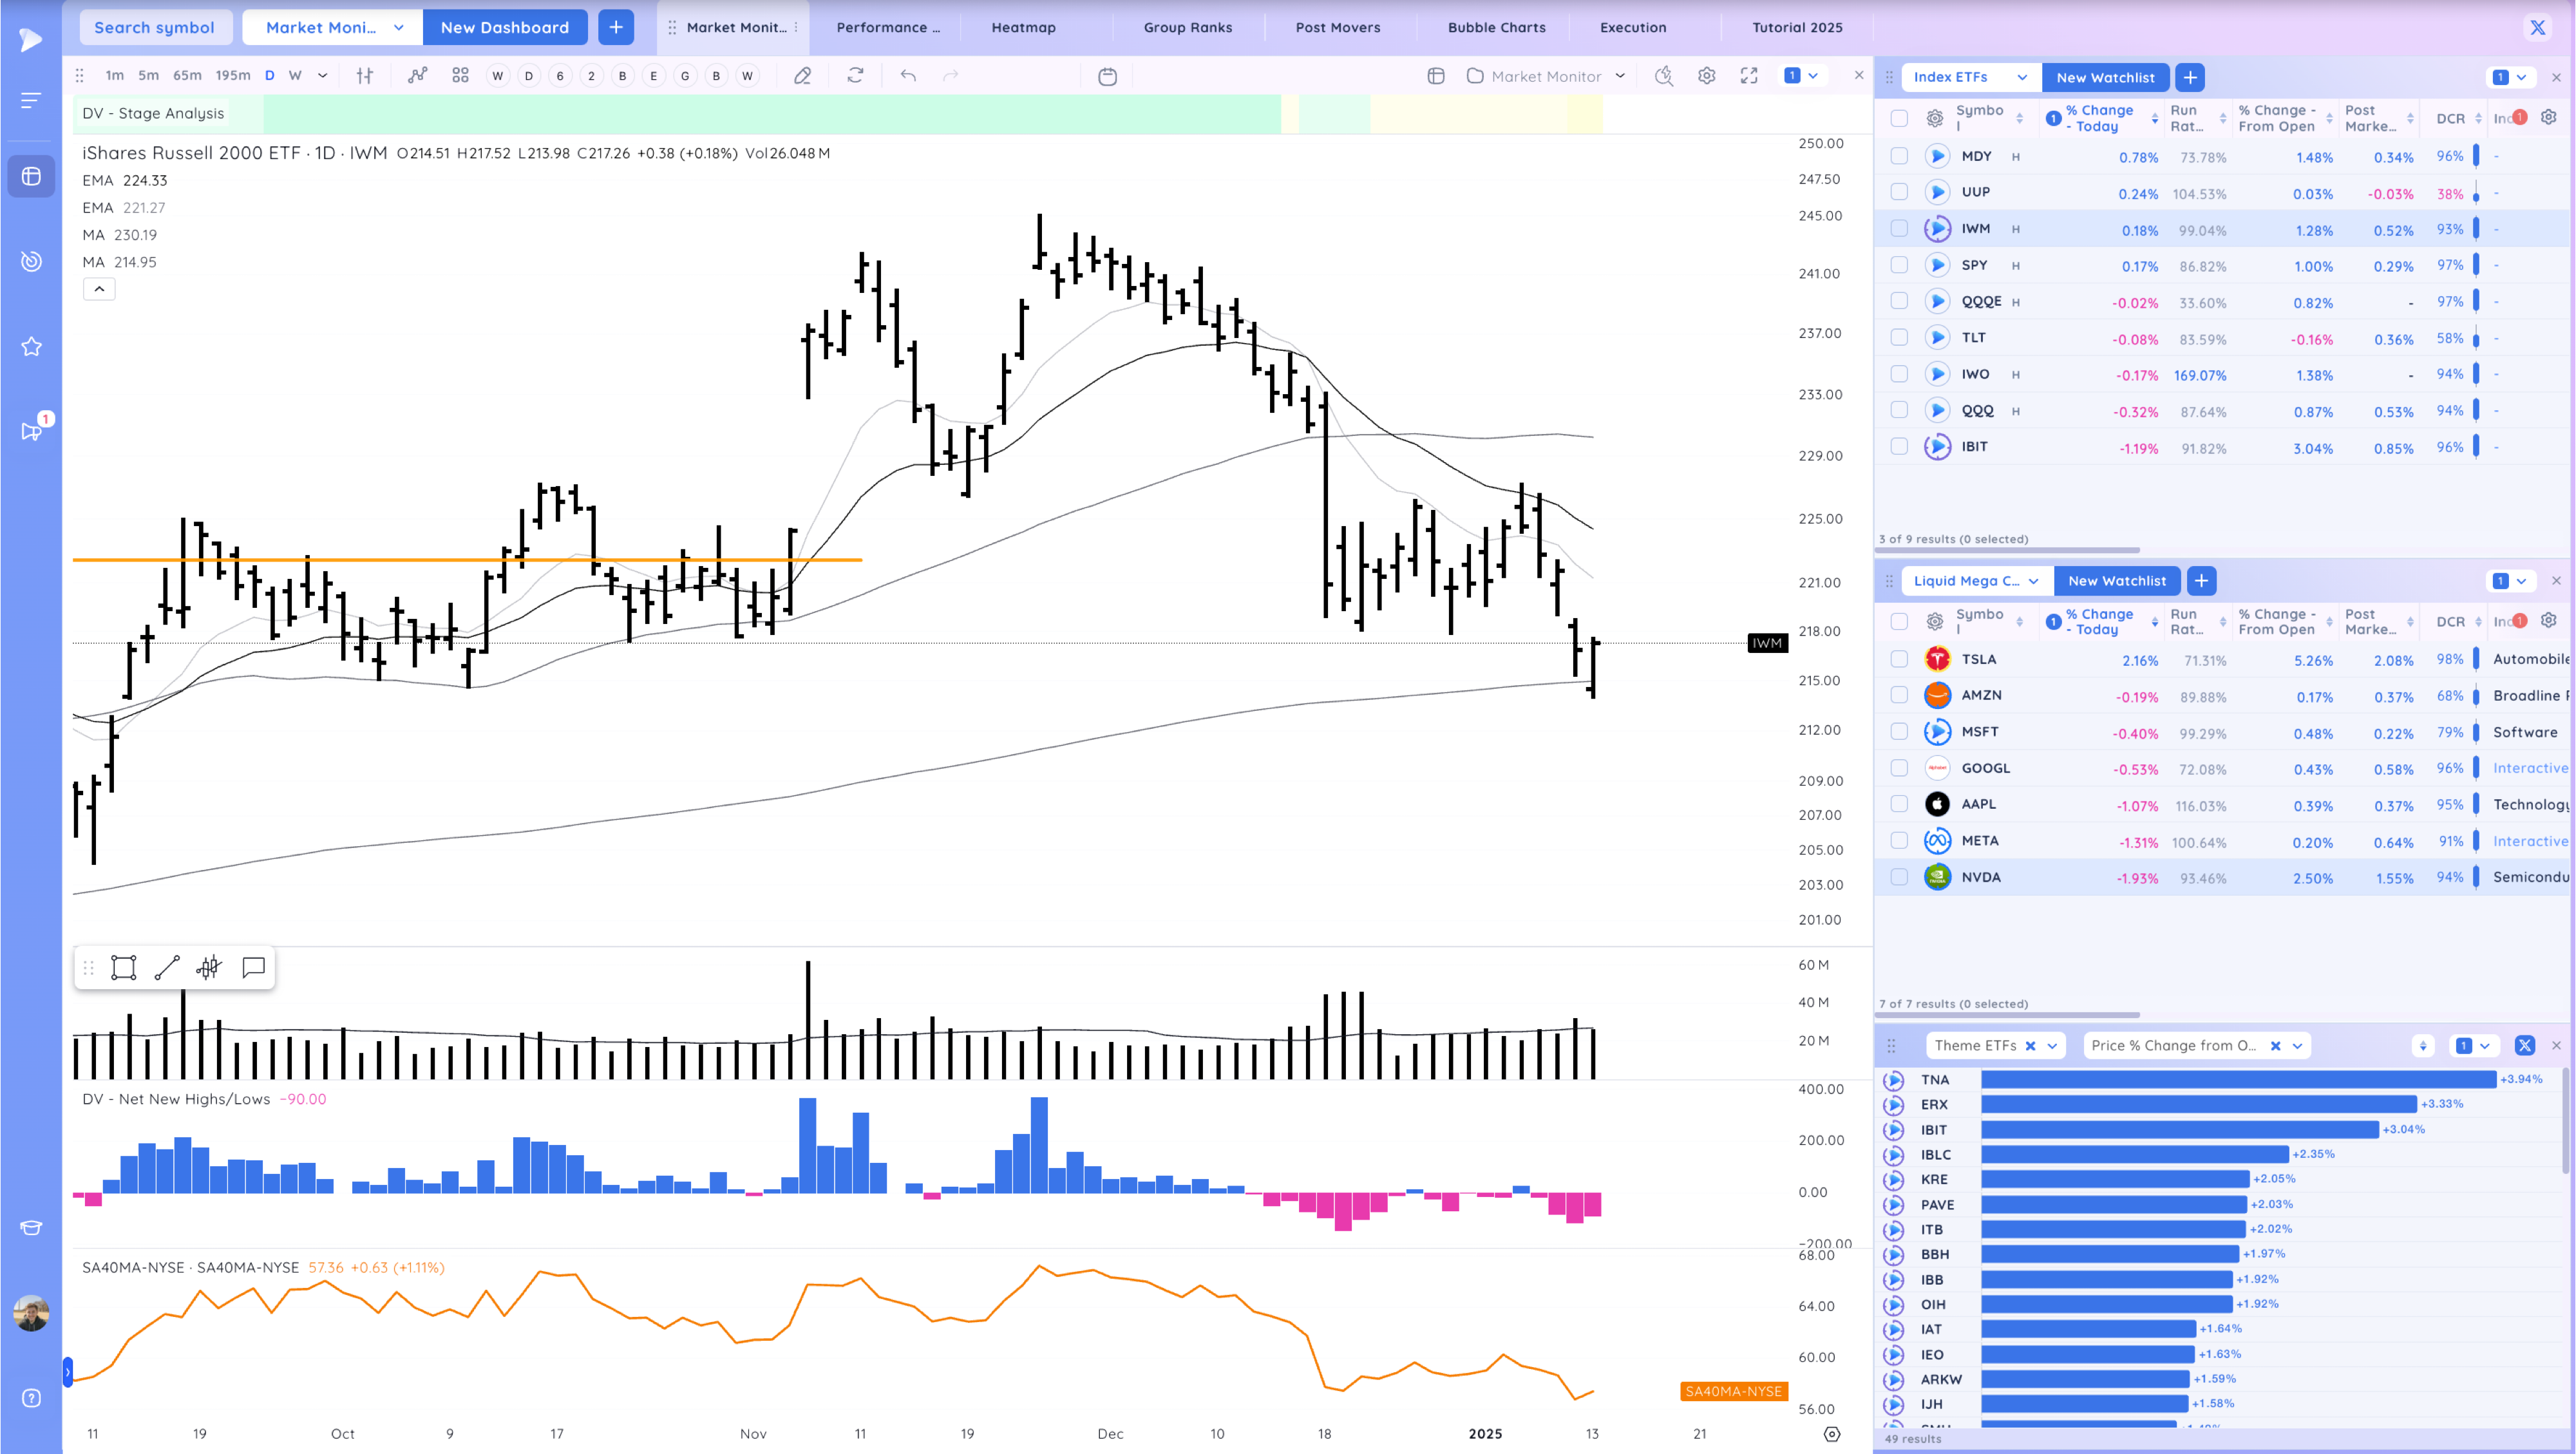The width and height of the screenshot is (2576, 1454).
Task: Check the SPY row checkbox
Action: (1899, 265)
